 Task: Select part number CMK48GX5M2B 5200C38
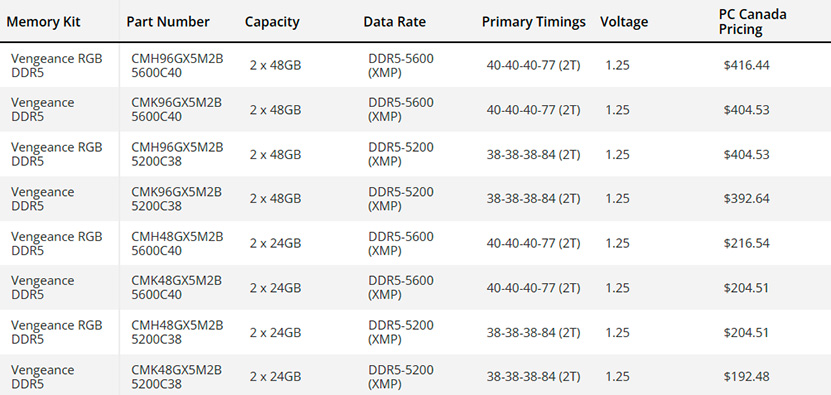(x=176, y=377)
